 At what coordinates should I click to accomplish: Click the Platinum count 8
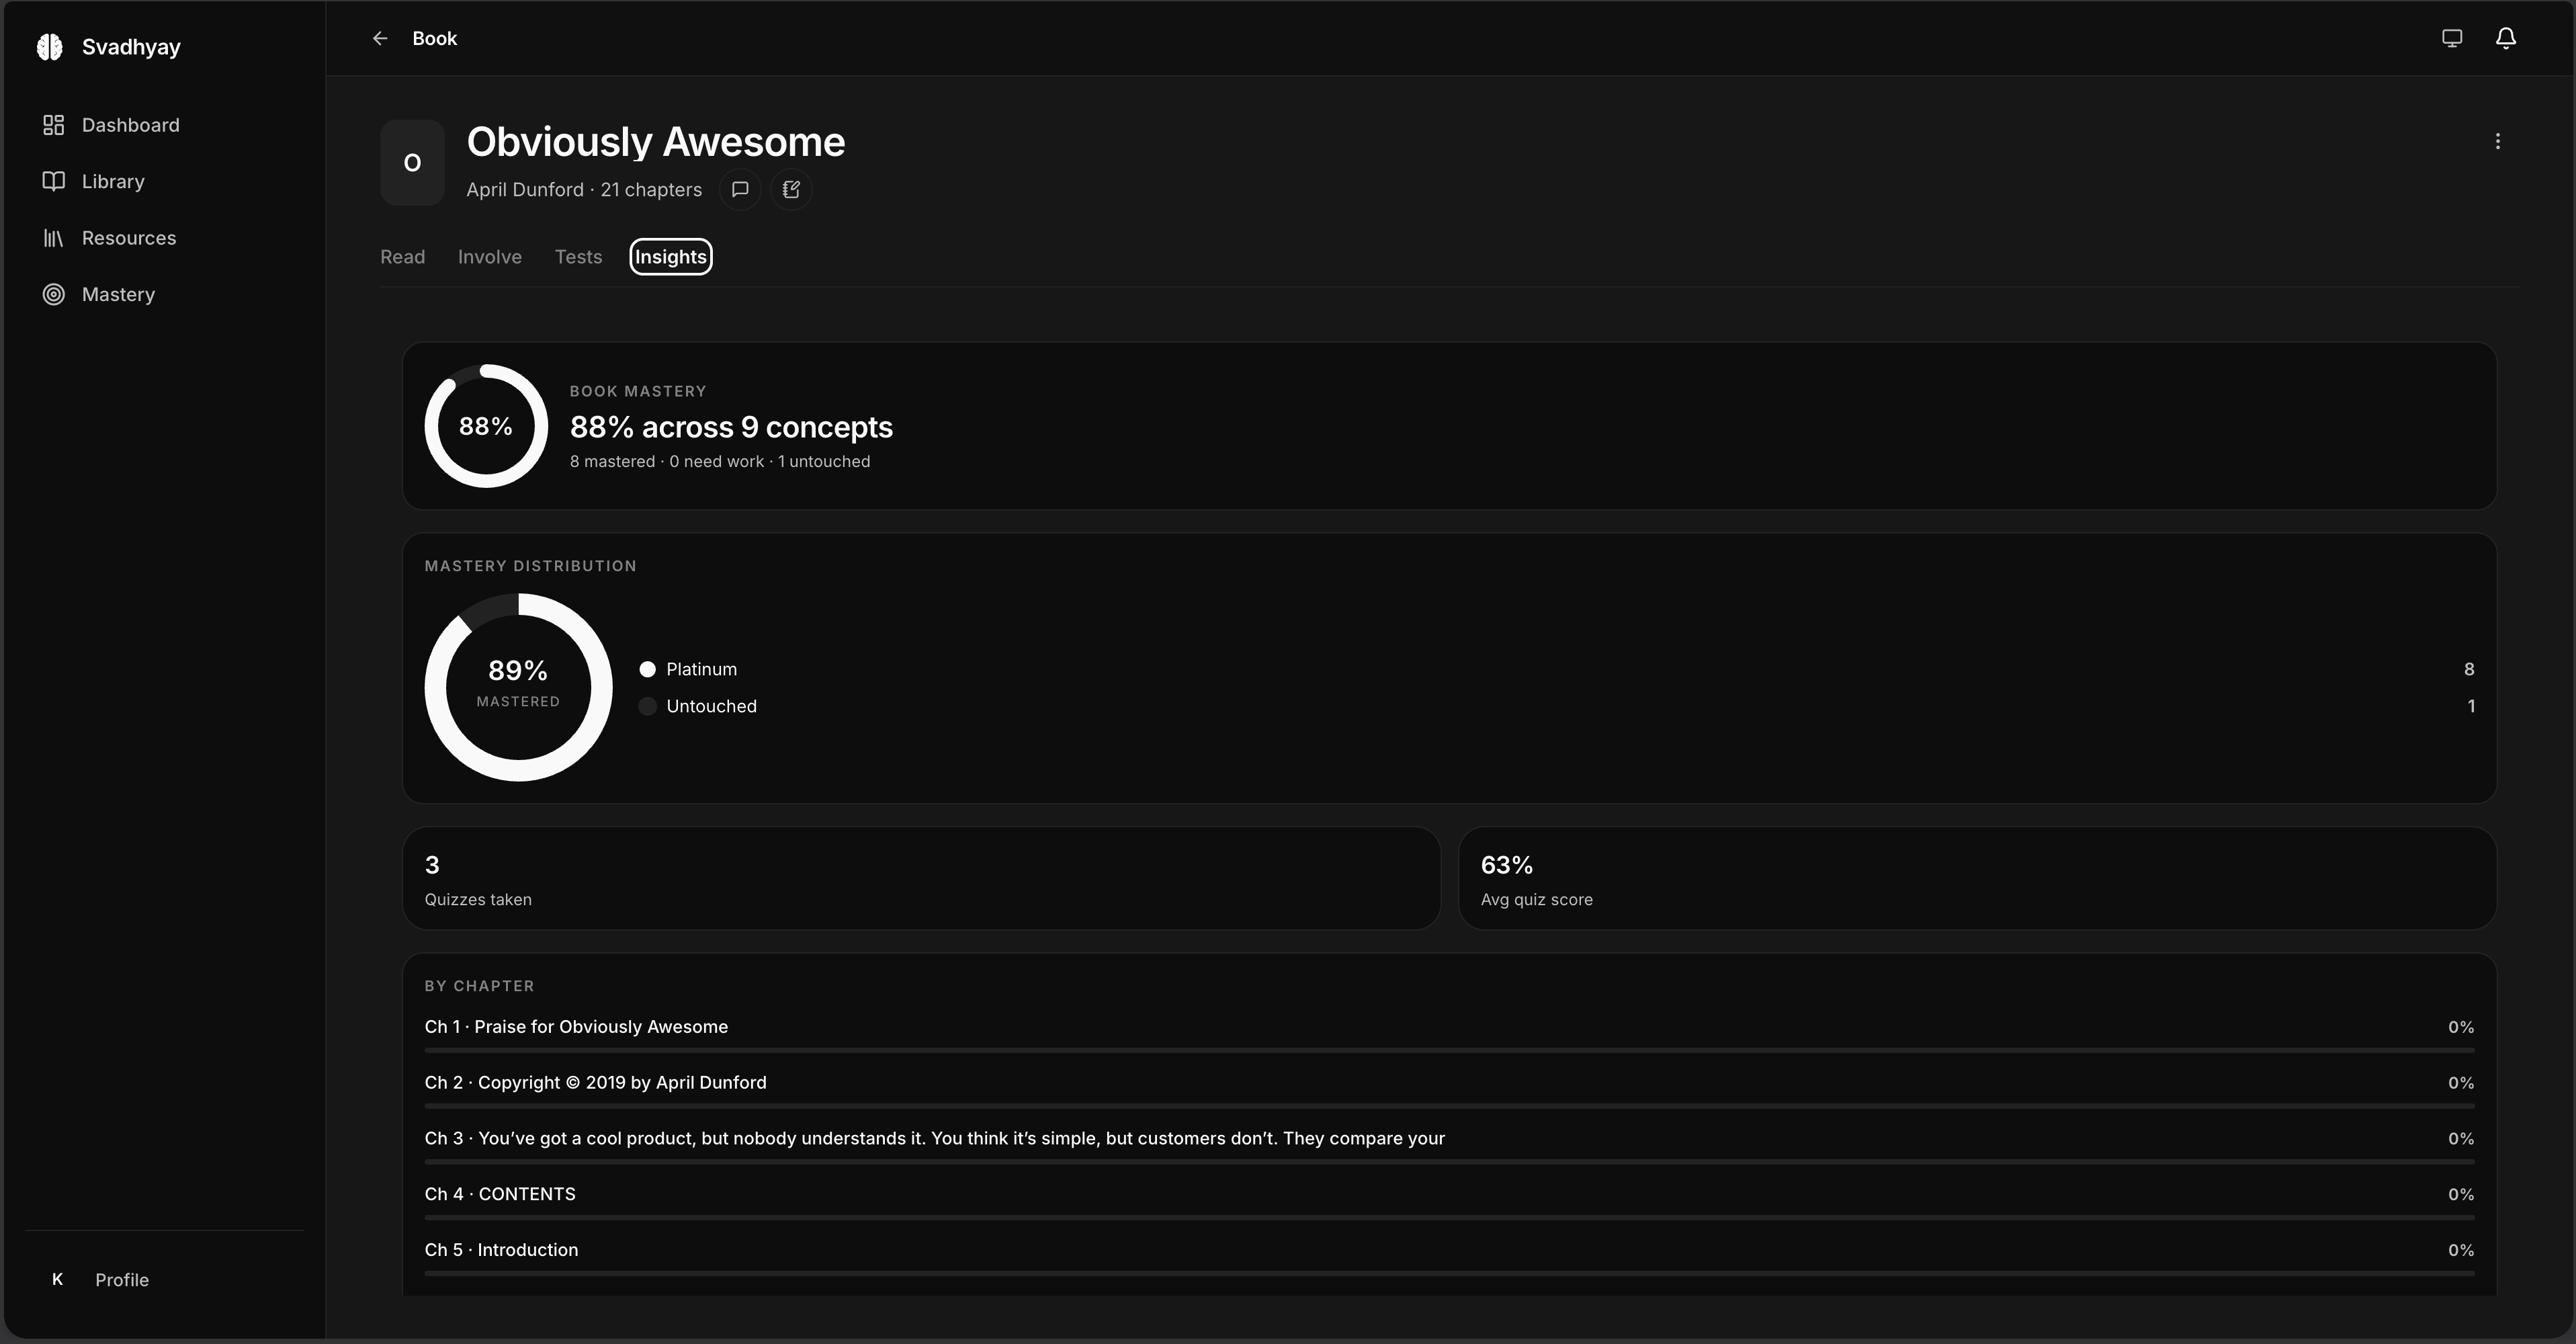[x=2469, y=669]
